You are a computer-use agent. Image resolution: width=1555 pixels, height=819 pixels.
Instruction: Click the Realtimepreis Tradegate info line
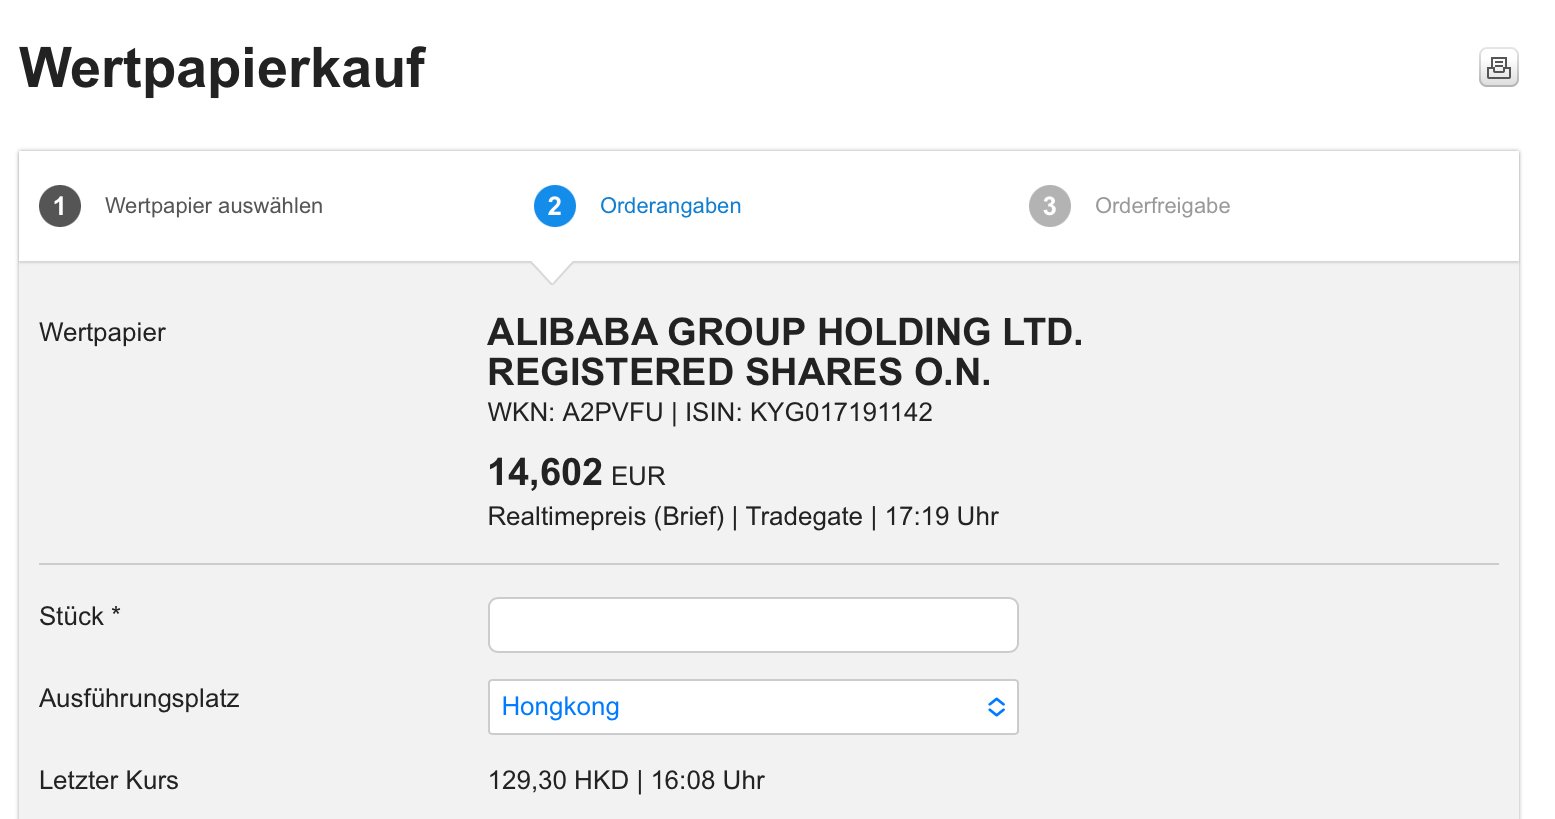[742, 516]
